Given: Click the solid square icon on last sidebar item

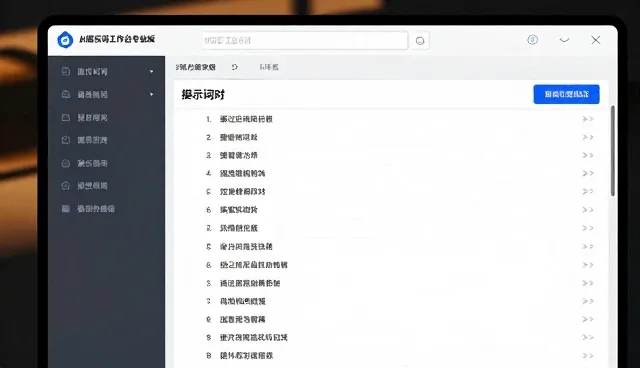Looking at the screenshot, I should [65, 209].
